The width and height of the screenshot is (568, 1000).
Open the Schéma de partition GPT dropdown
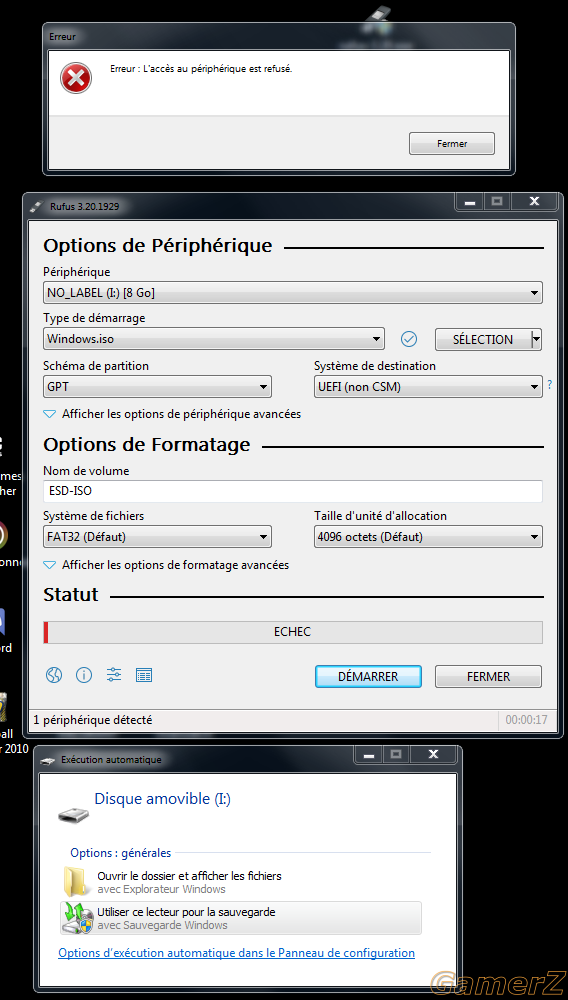pyautogui.click(x=157, y=386)
